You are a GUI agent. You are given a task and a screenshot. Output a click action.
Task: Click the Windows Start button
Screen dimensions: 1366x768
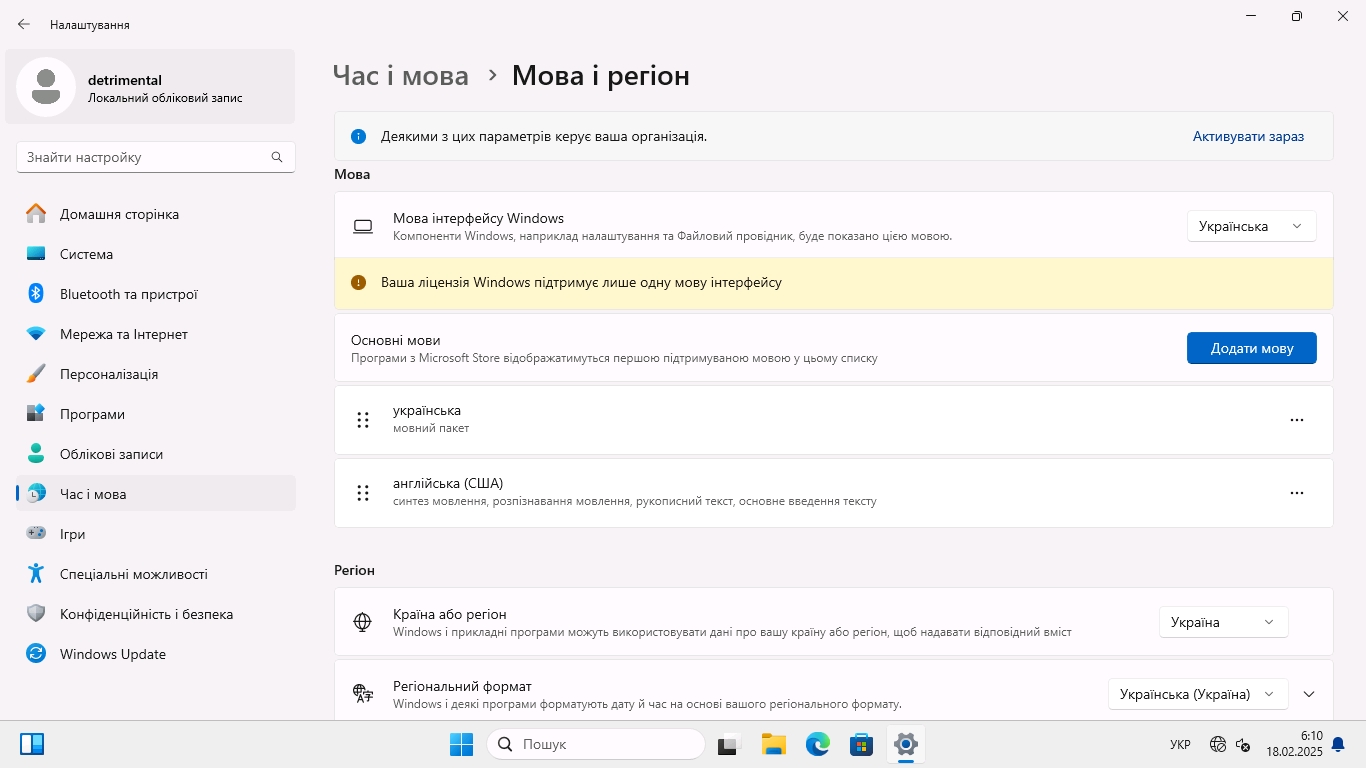point(461,744)
